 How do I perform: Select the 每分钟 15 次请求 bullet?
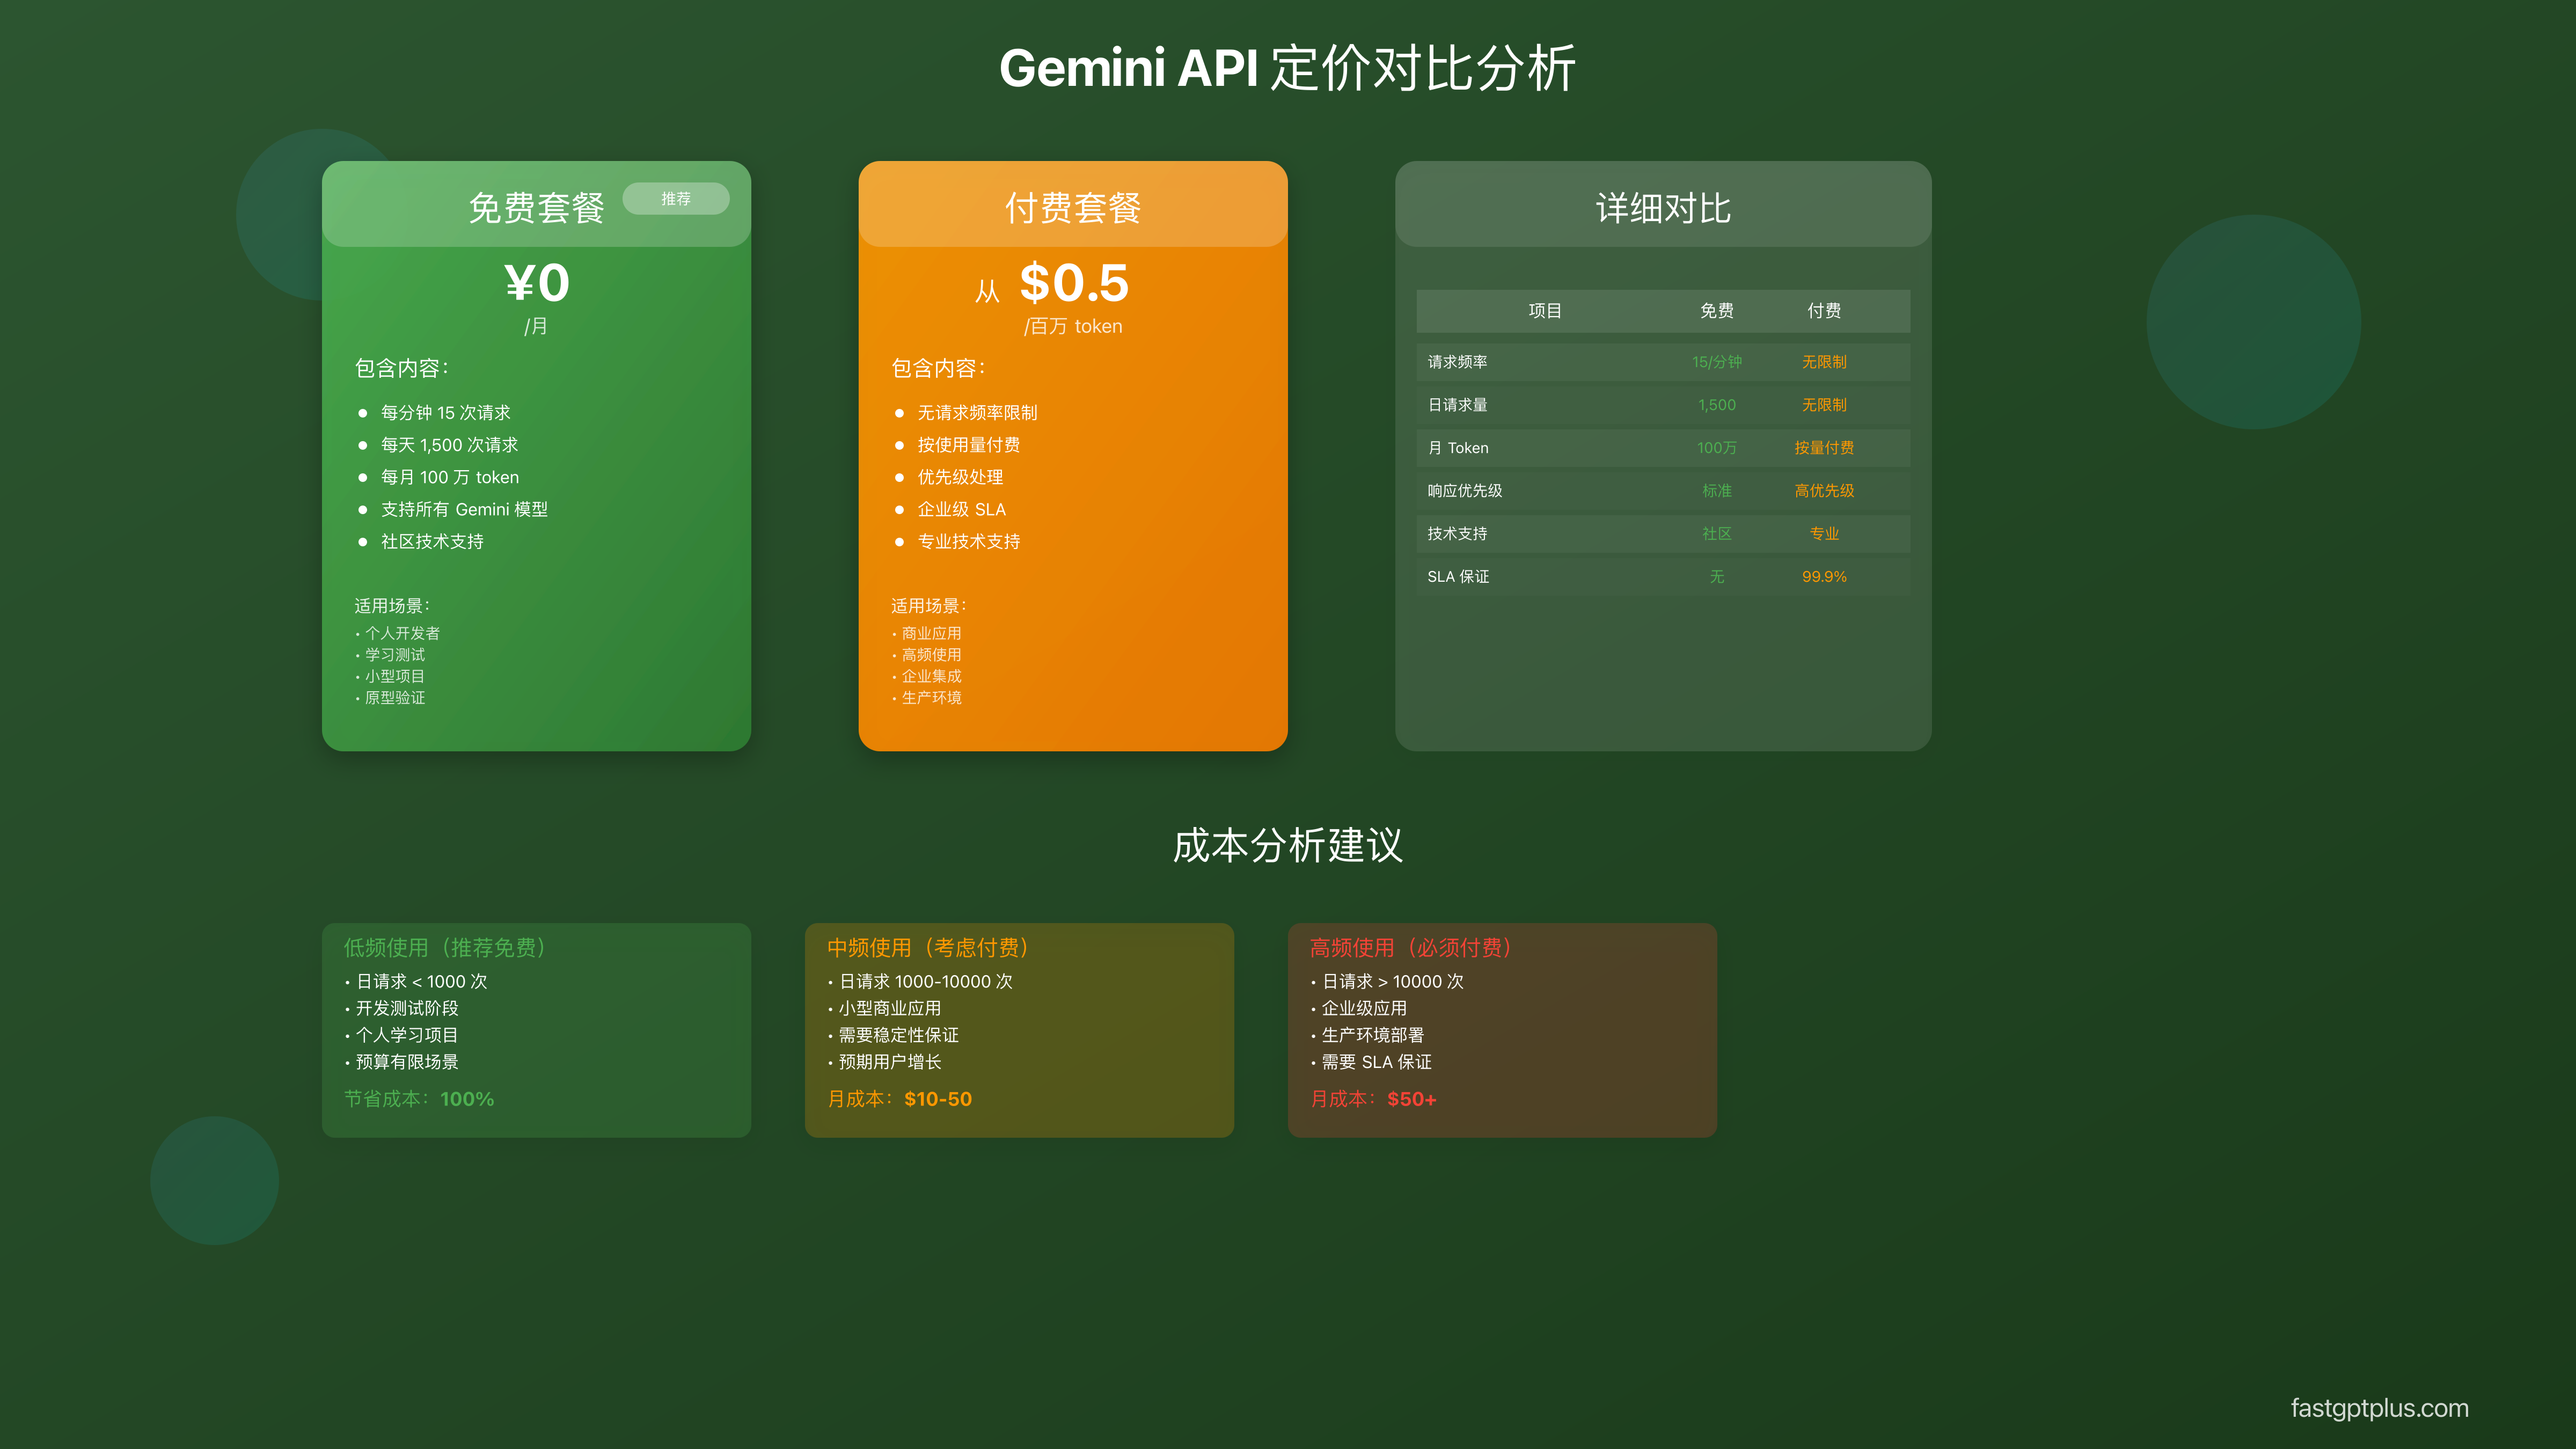click(445, 413)
